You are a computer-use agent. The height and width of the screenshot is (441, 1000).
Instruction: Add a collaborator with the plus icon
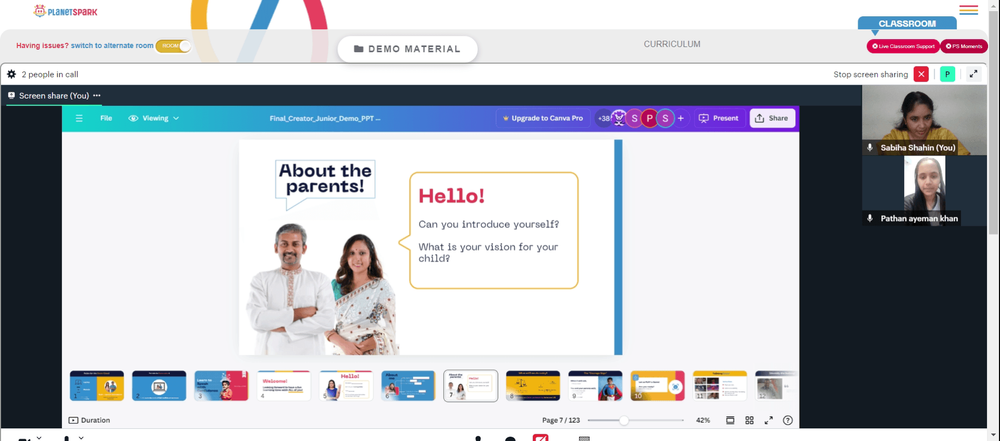pos(680,118)
